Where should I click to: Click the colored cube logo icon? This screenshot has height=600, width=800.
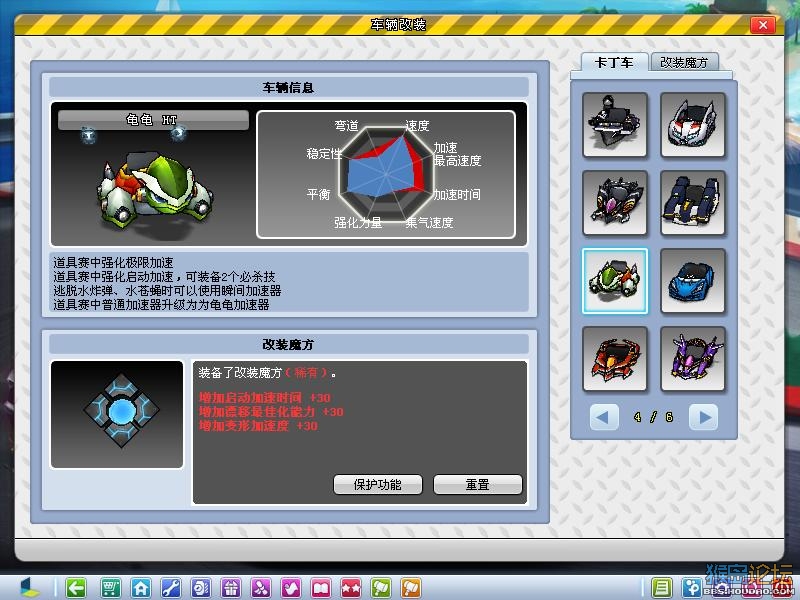tap(30, 588)
